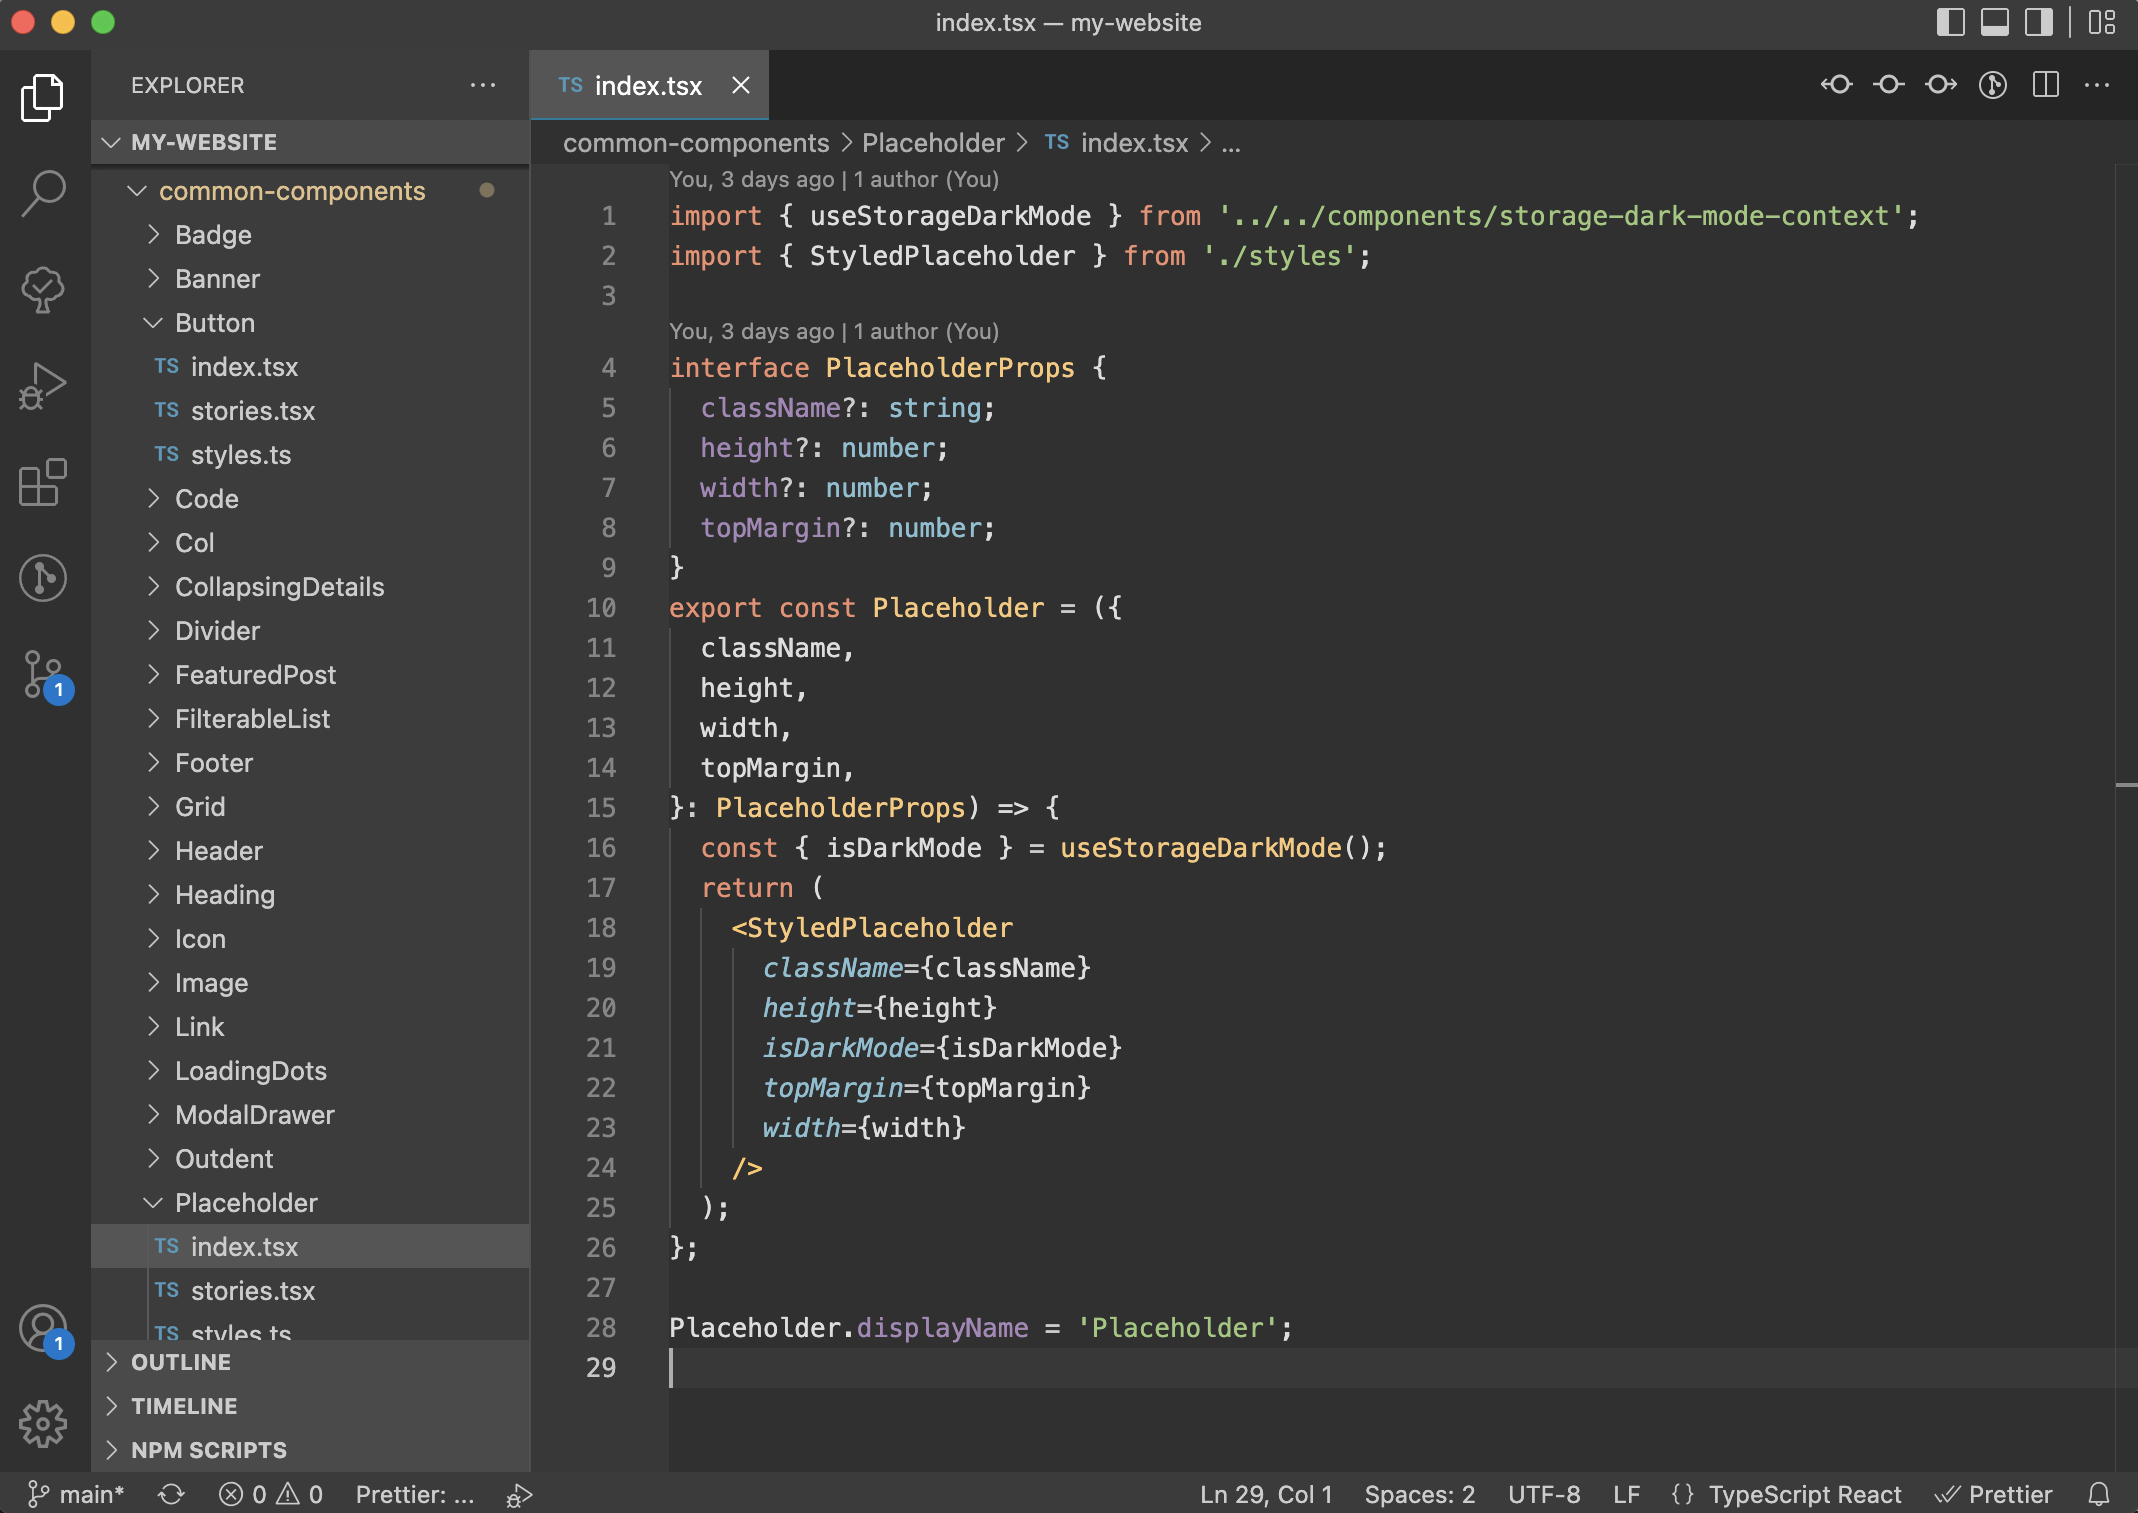
Task: Click the TypeScript React language mode
Action: pos(1803,1494)
